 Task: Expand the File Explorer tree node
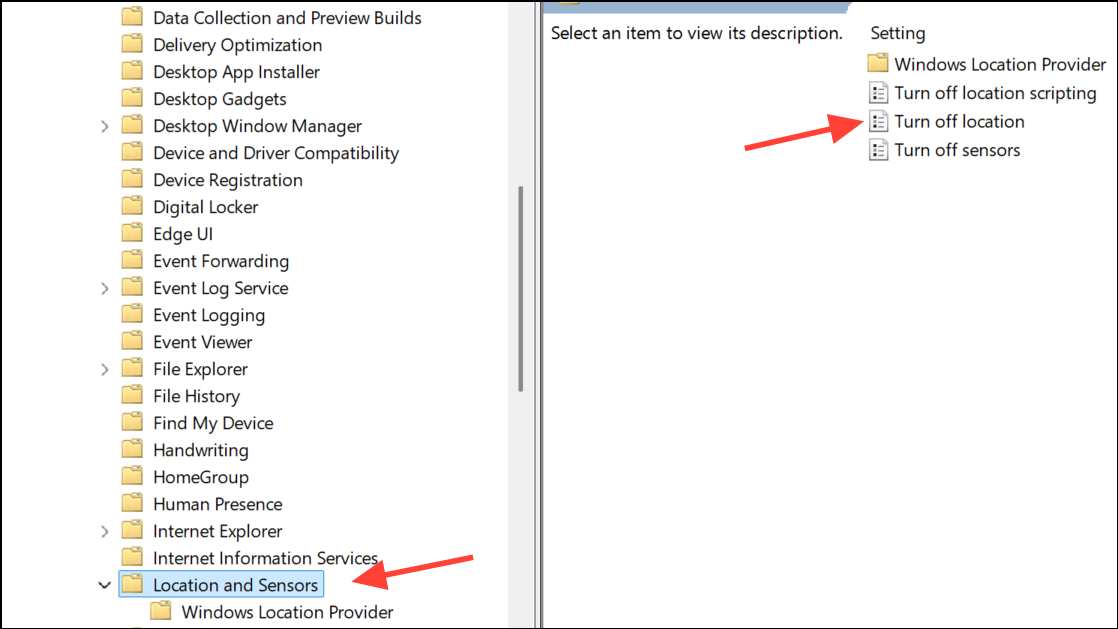tap(105, 369)
